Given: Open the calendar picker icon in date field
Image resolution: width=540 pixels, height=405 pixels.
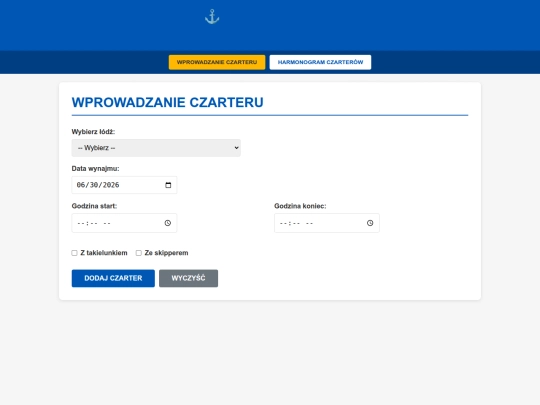Looking at the screenshot, I should (x=168, y=185).
